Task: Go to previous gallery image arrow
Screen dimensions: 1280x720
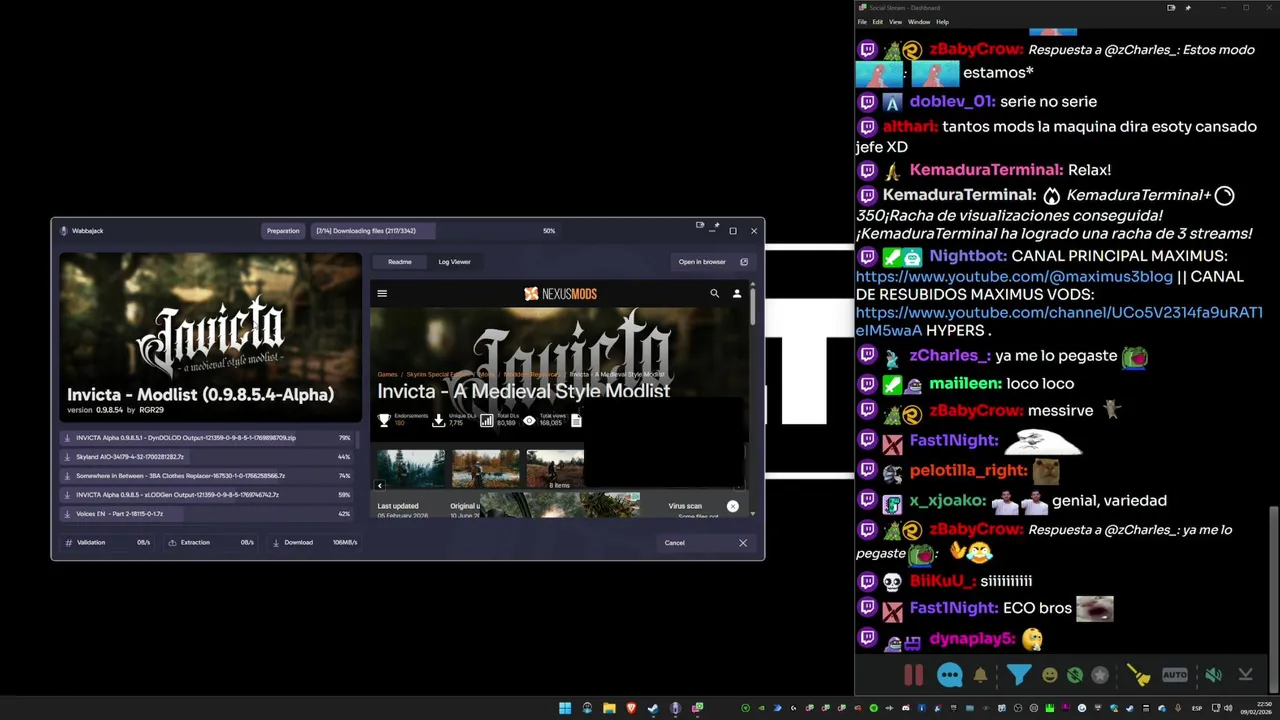Action: pyautogui.click(x=380, y=485)
